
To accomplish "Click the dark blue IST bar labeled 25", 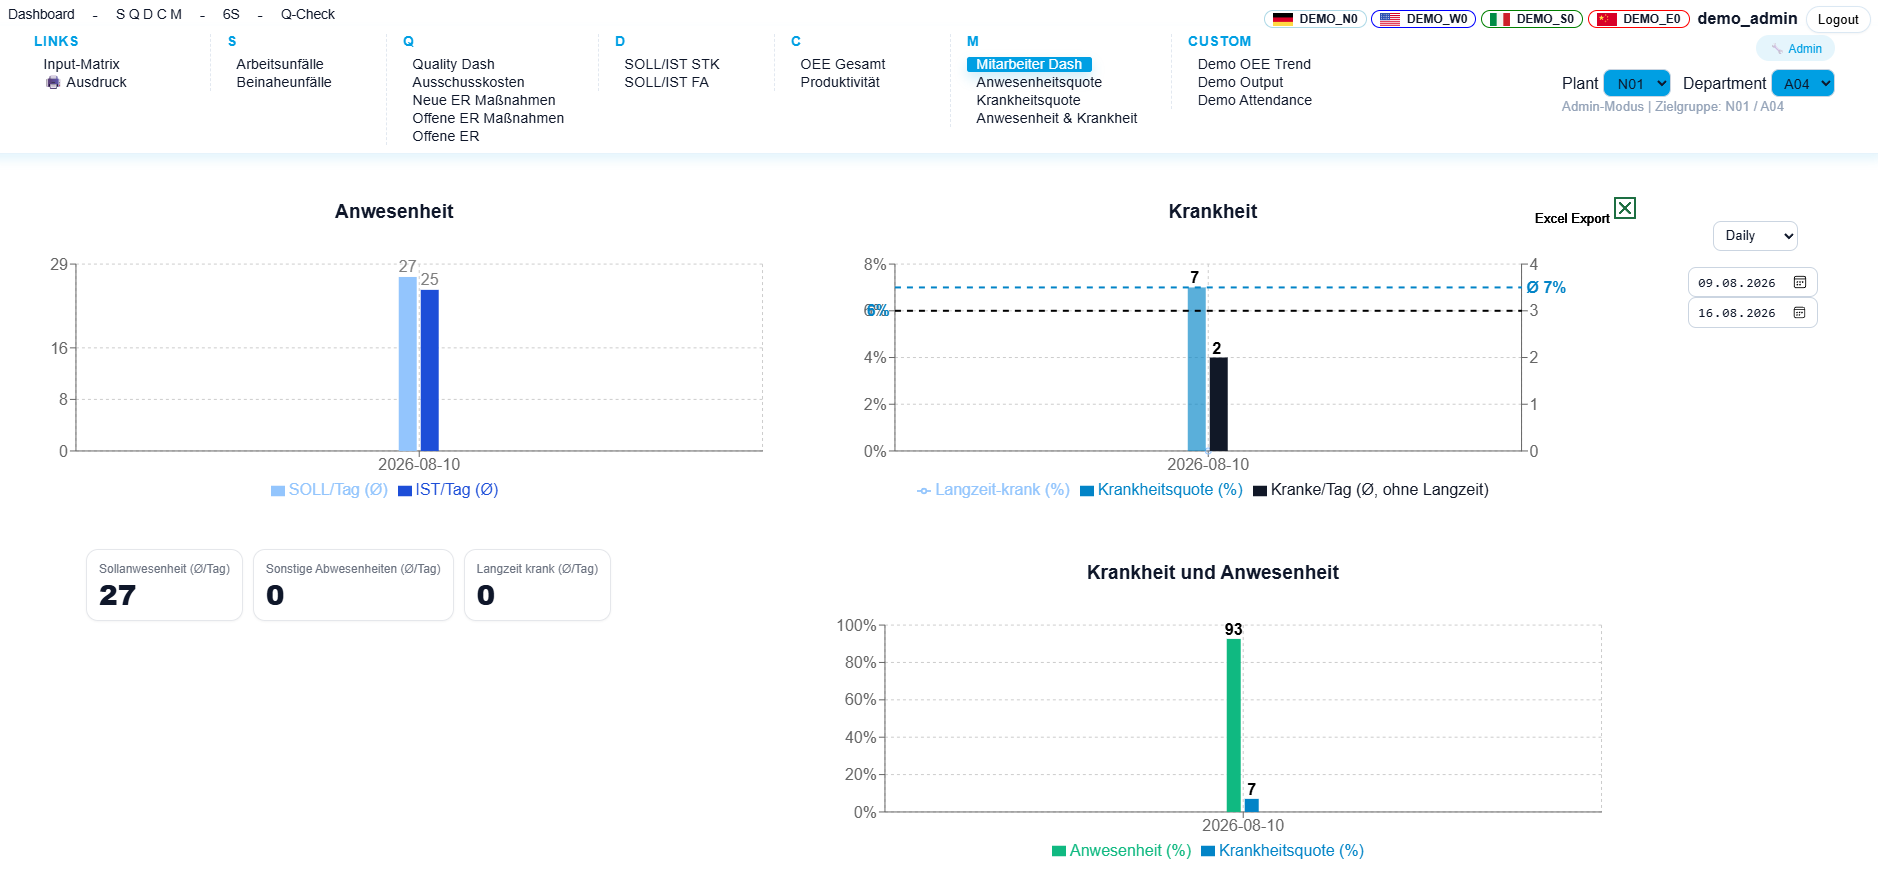I will tap(430, 370).
